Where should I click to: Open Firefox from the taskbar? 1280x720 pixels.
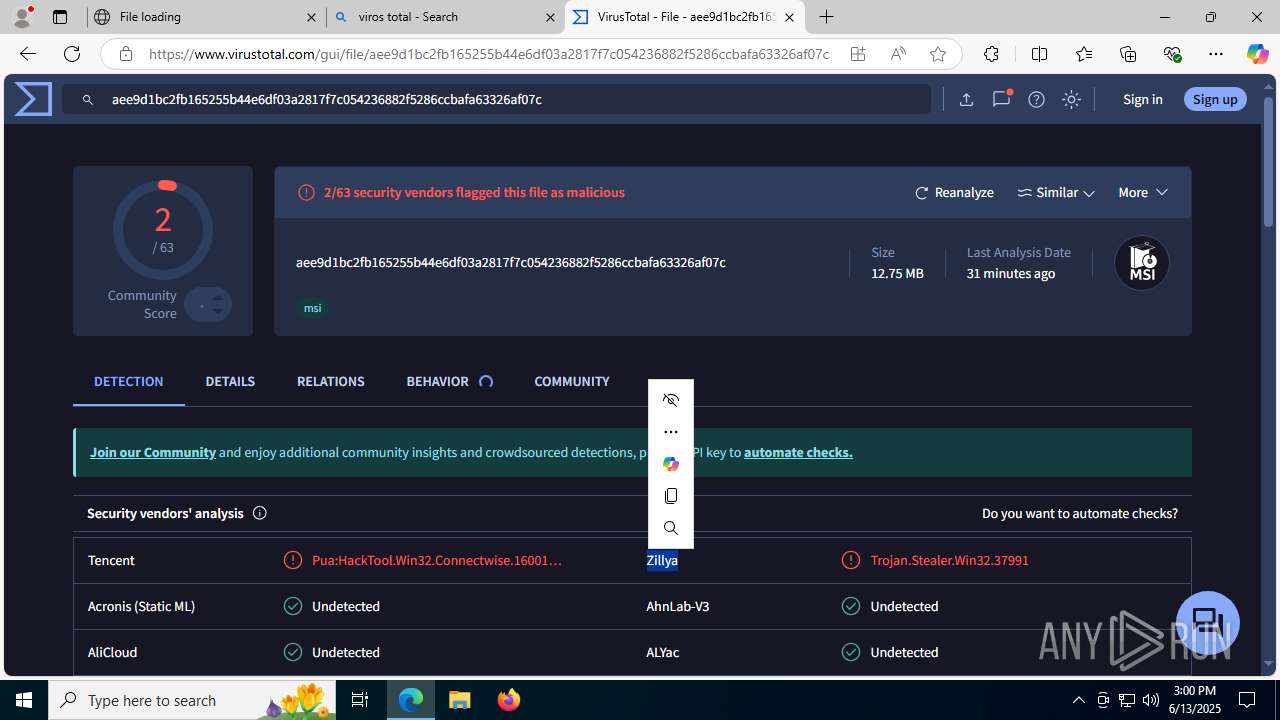point(509,700)
